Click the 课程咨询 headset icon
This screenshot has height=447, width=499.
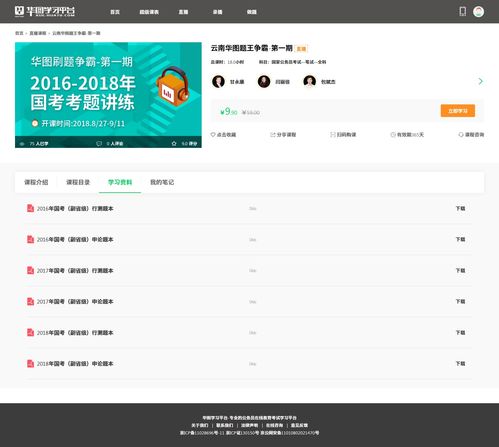pos(461,135)
